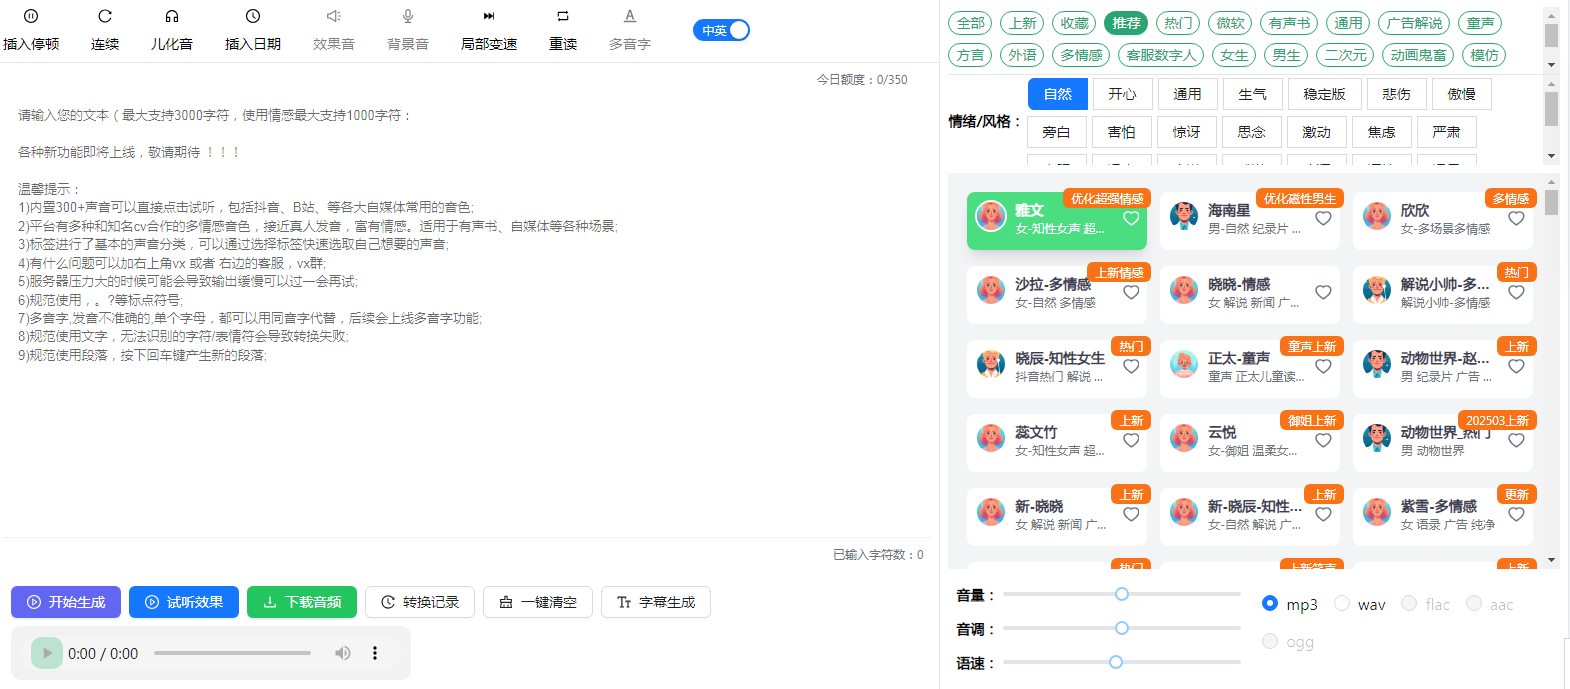
Task: Click the Insert Pause (插入停顿) icon
Action: (x=31, y=16)
